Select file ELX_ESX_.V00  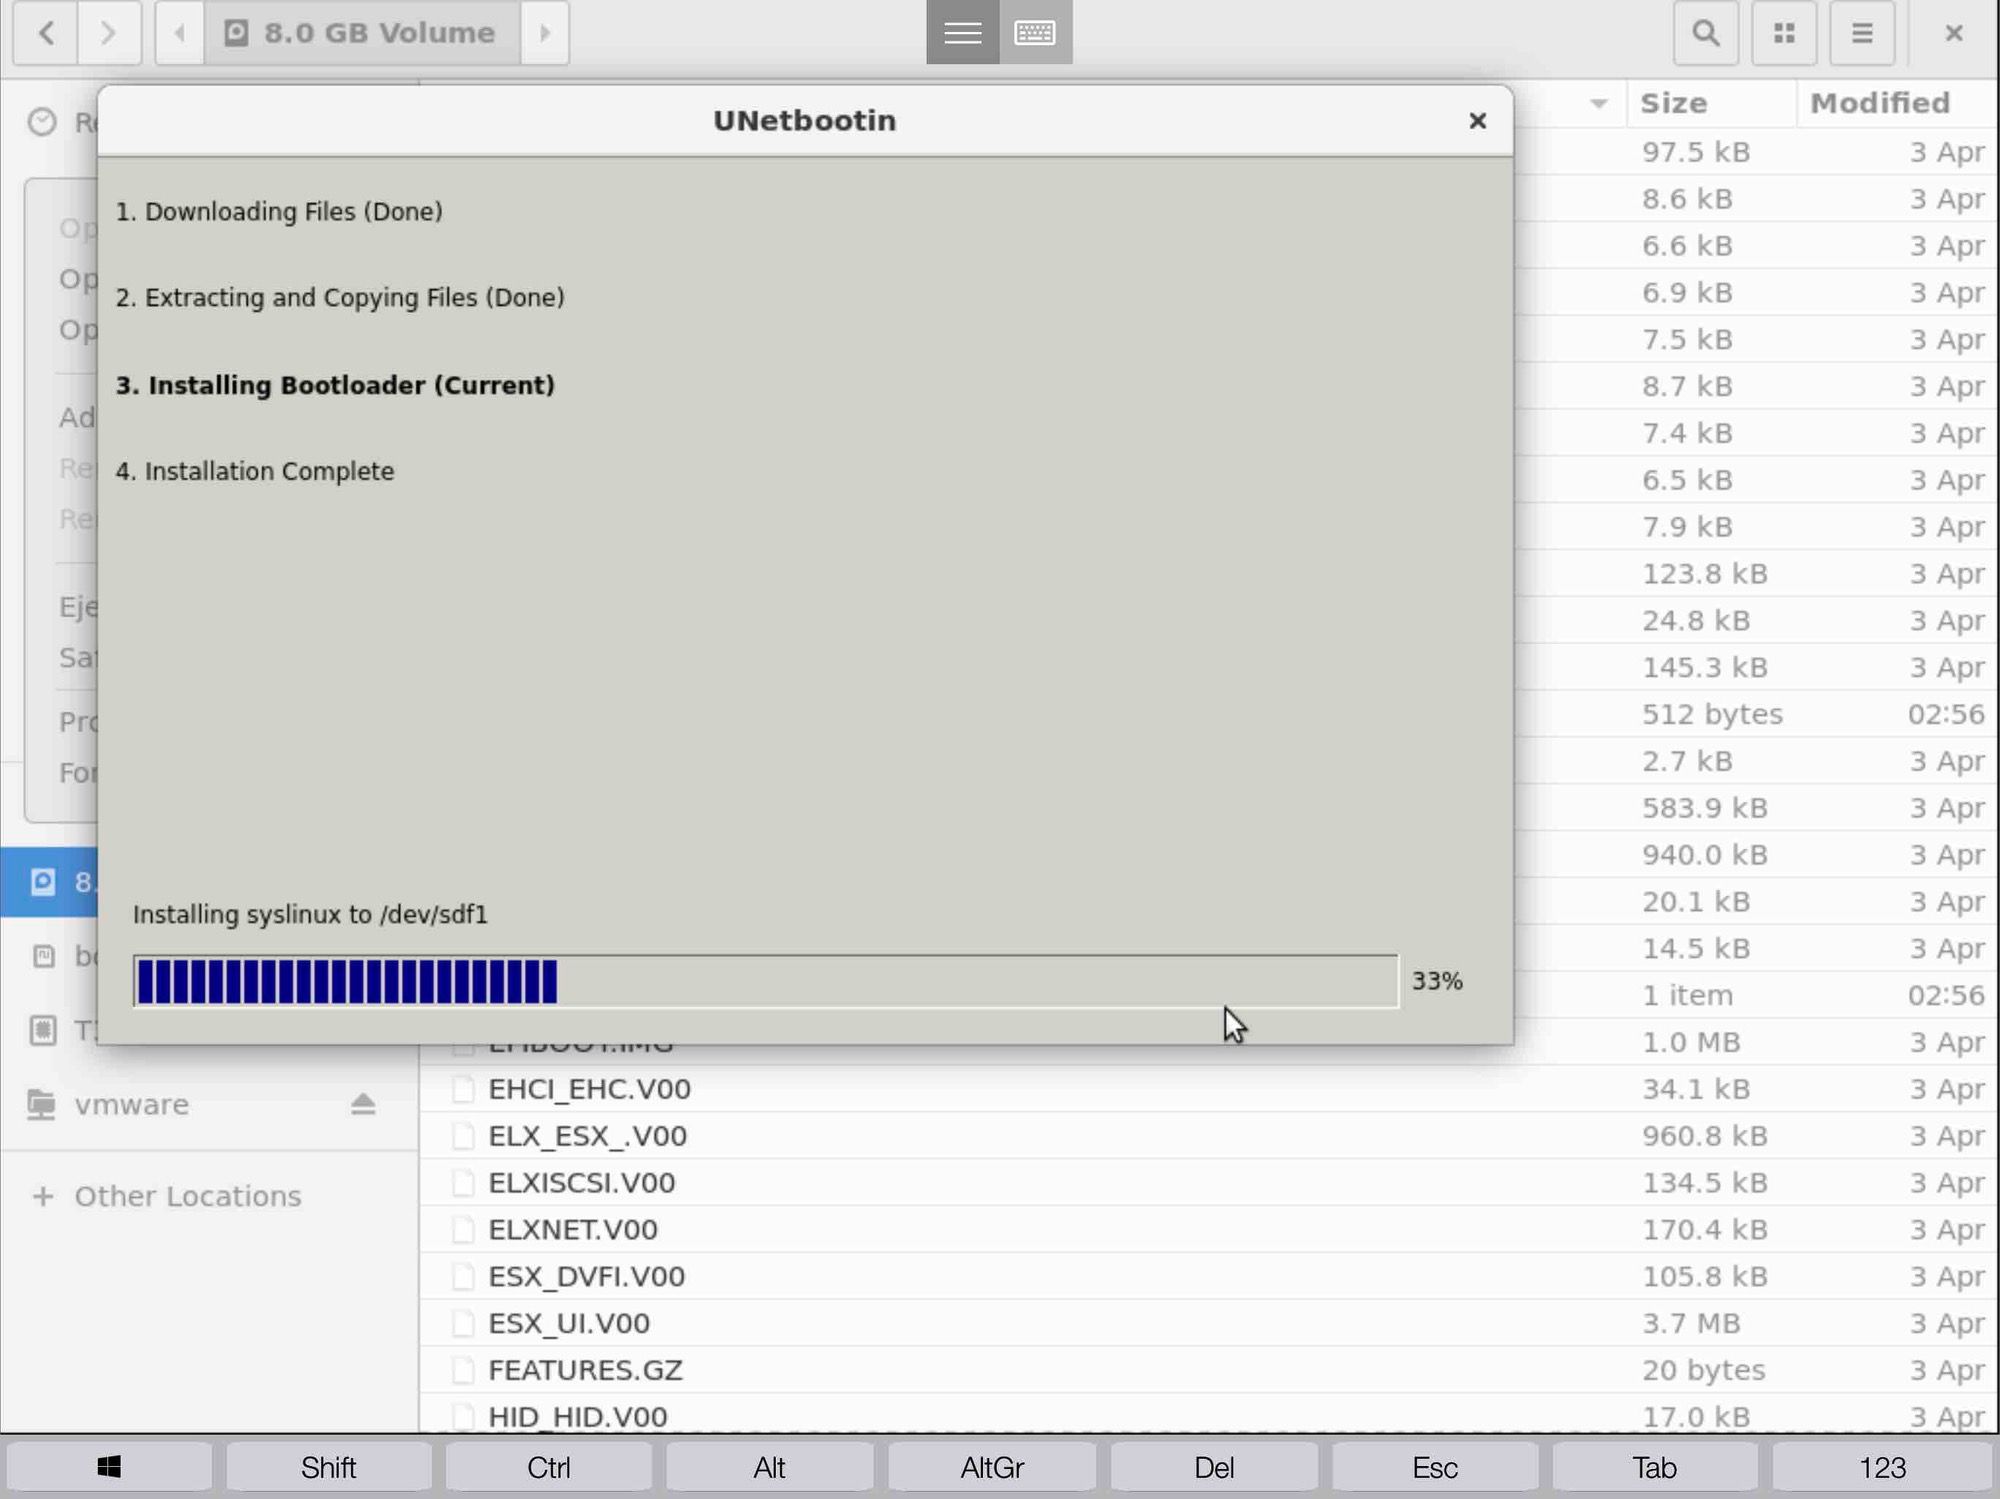click(x=587, y=1136)
